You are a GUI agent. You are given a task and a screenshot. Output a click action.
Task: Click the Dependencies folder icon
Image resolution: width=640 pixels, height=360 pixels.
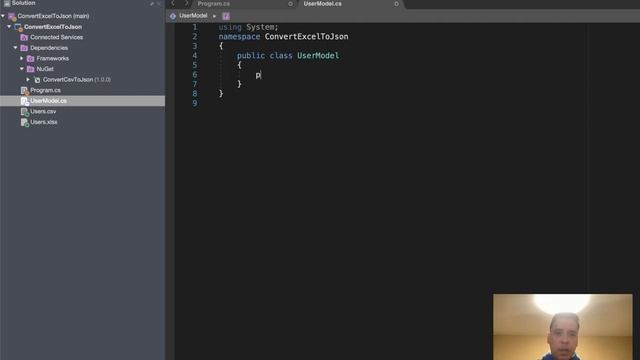point(24,48)
